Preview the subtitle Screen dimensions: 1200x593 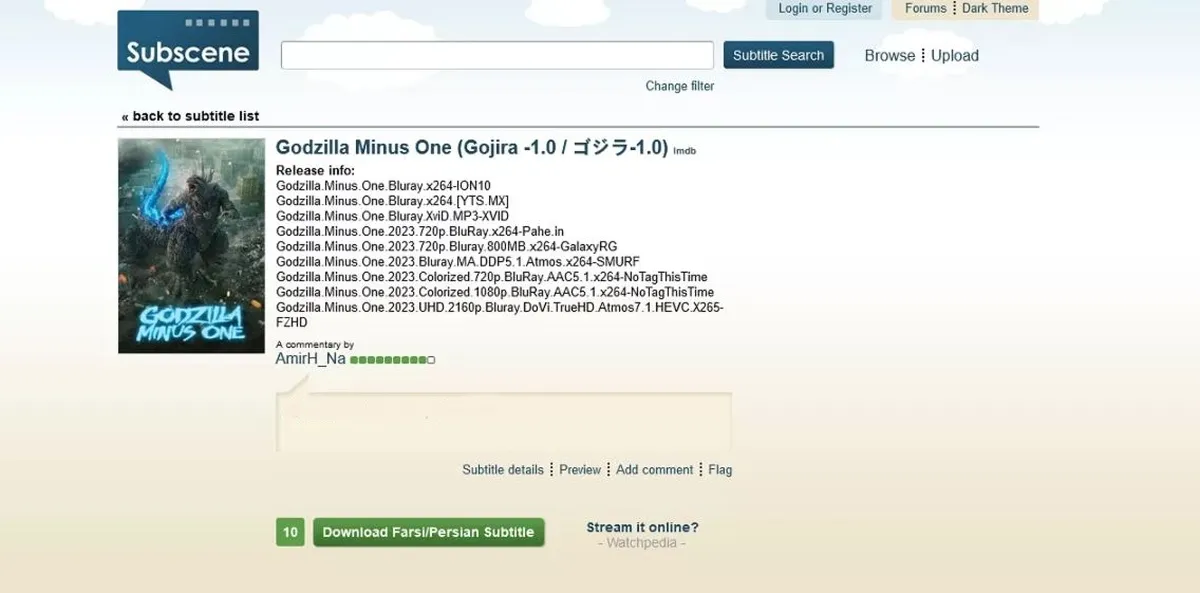coord(580,470)
